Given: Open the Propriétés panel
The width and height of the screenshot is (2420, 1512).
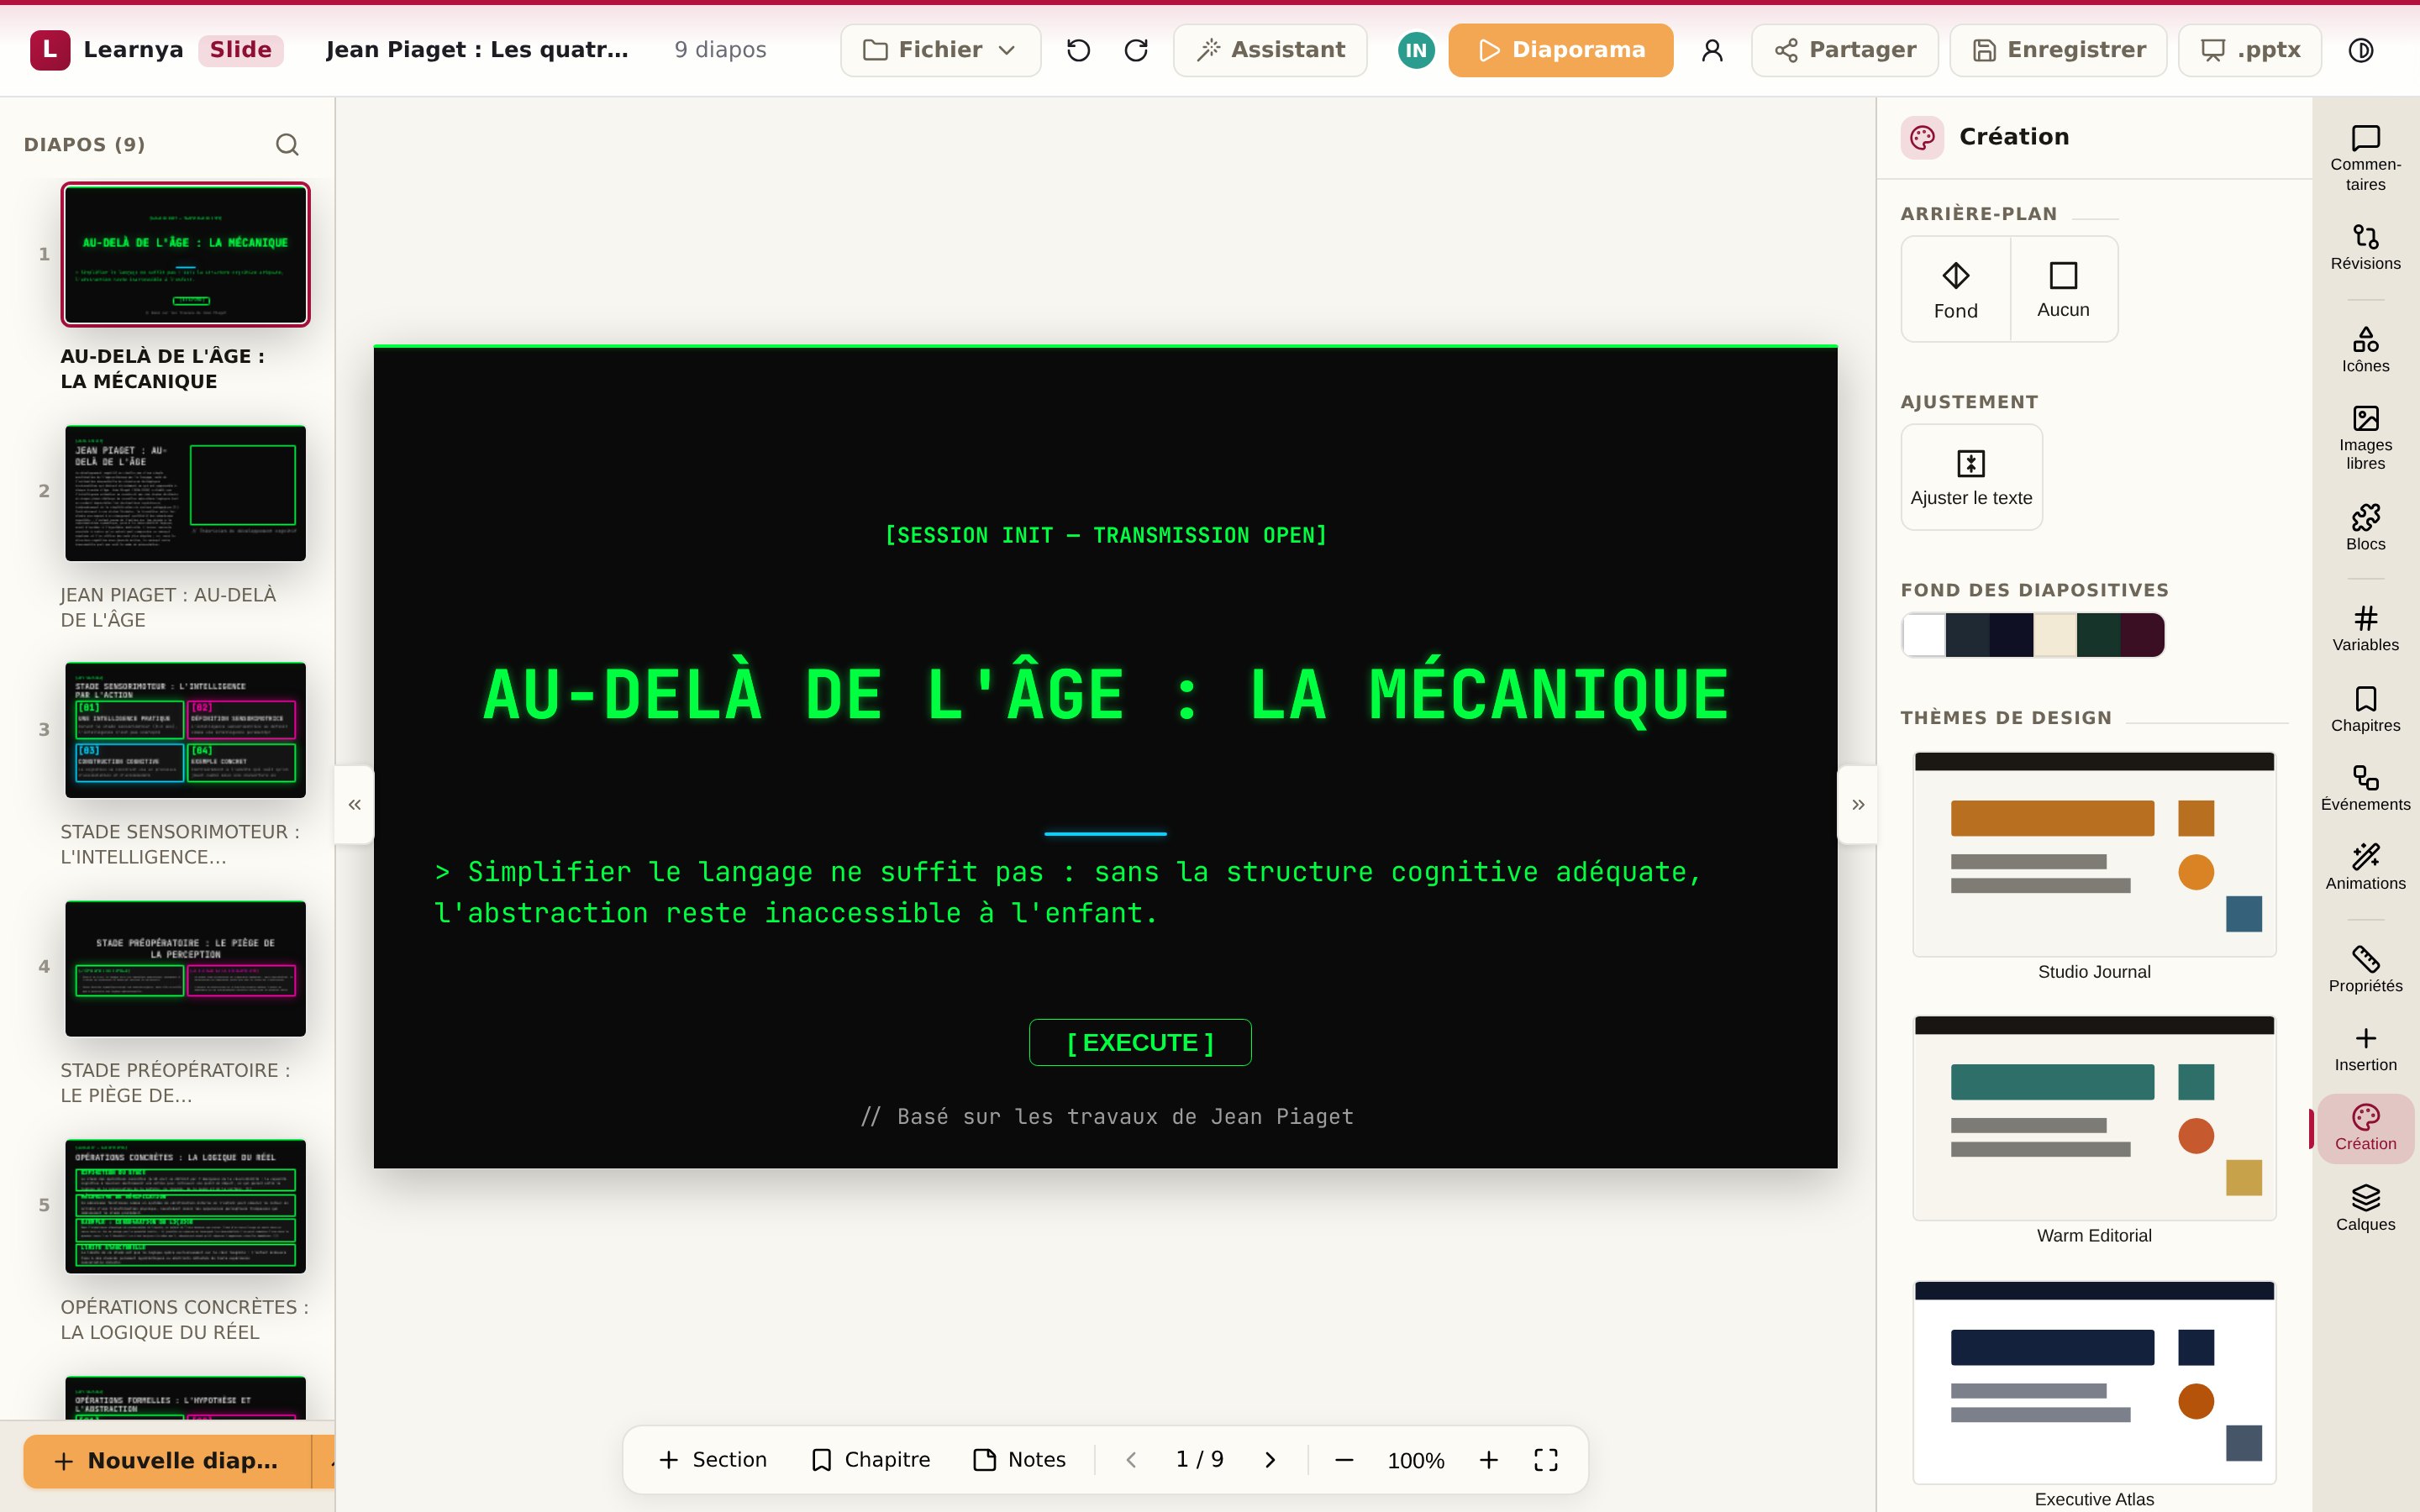Looking at the screenshot, I should tap(2365, 969).
